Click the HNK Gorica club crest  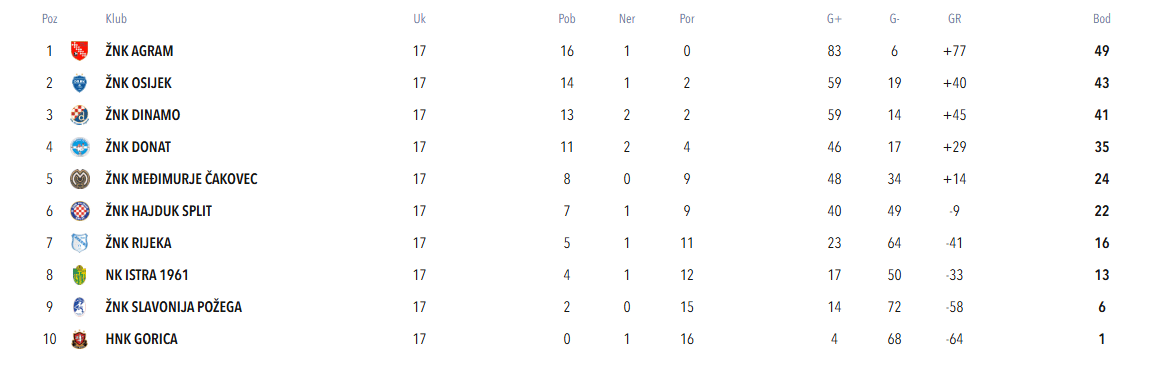tap(79, 339)
